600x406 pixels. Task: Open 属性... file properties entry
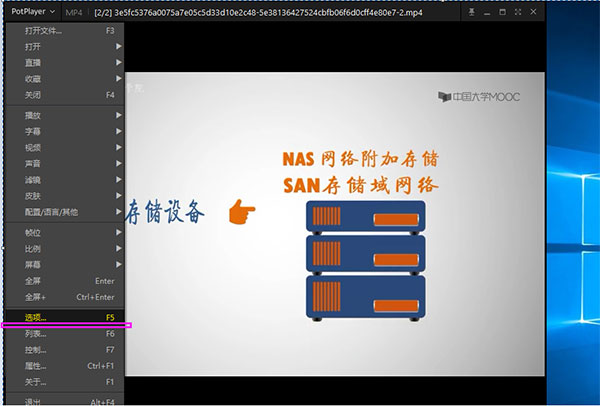(36, 366)
